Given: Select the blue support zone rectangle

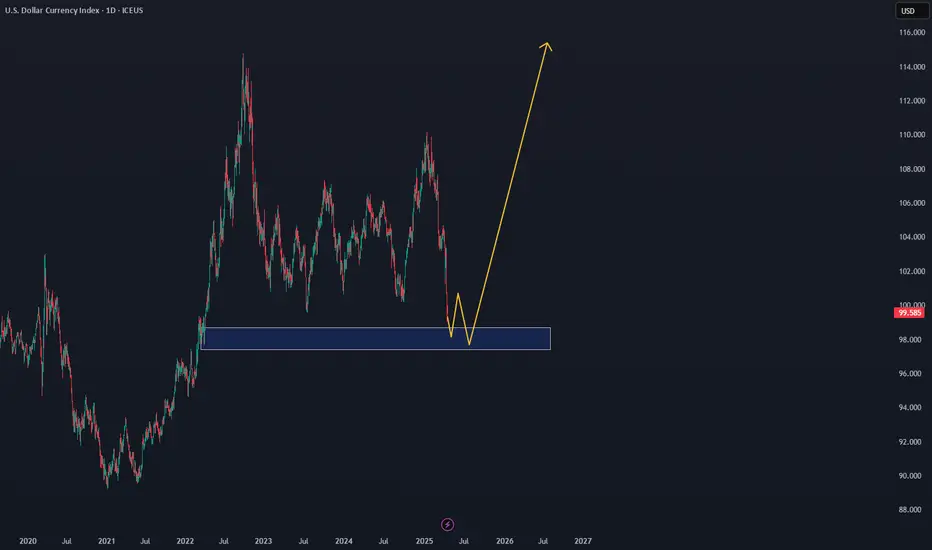Looking at the screenshot, I should (376, 338).
